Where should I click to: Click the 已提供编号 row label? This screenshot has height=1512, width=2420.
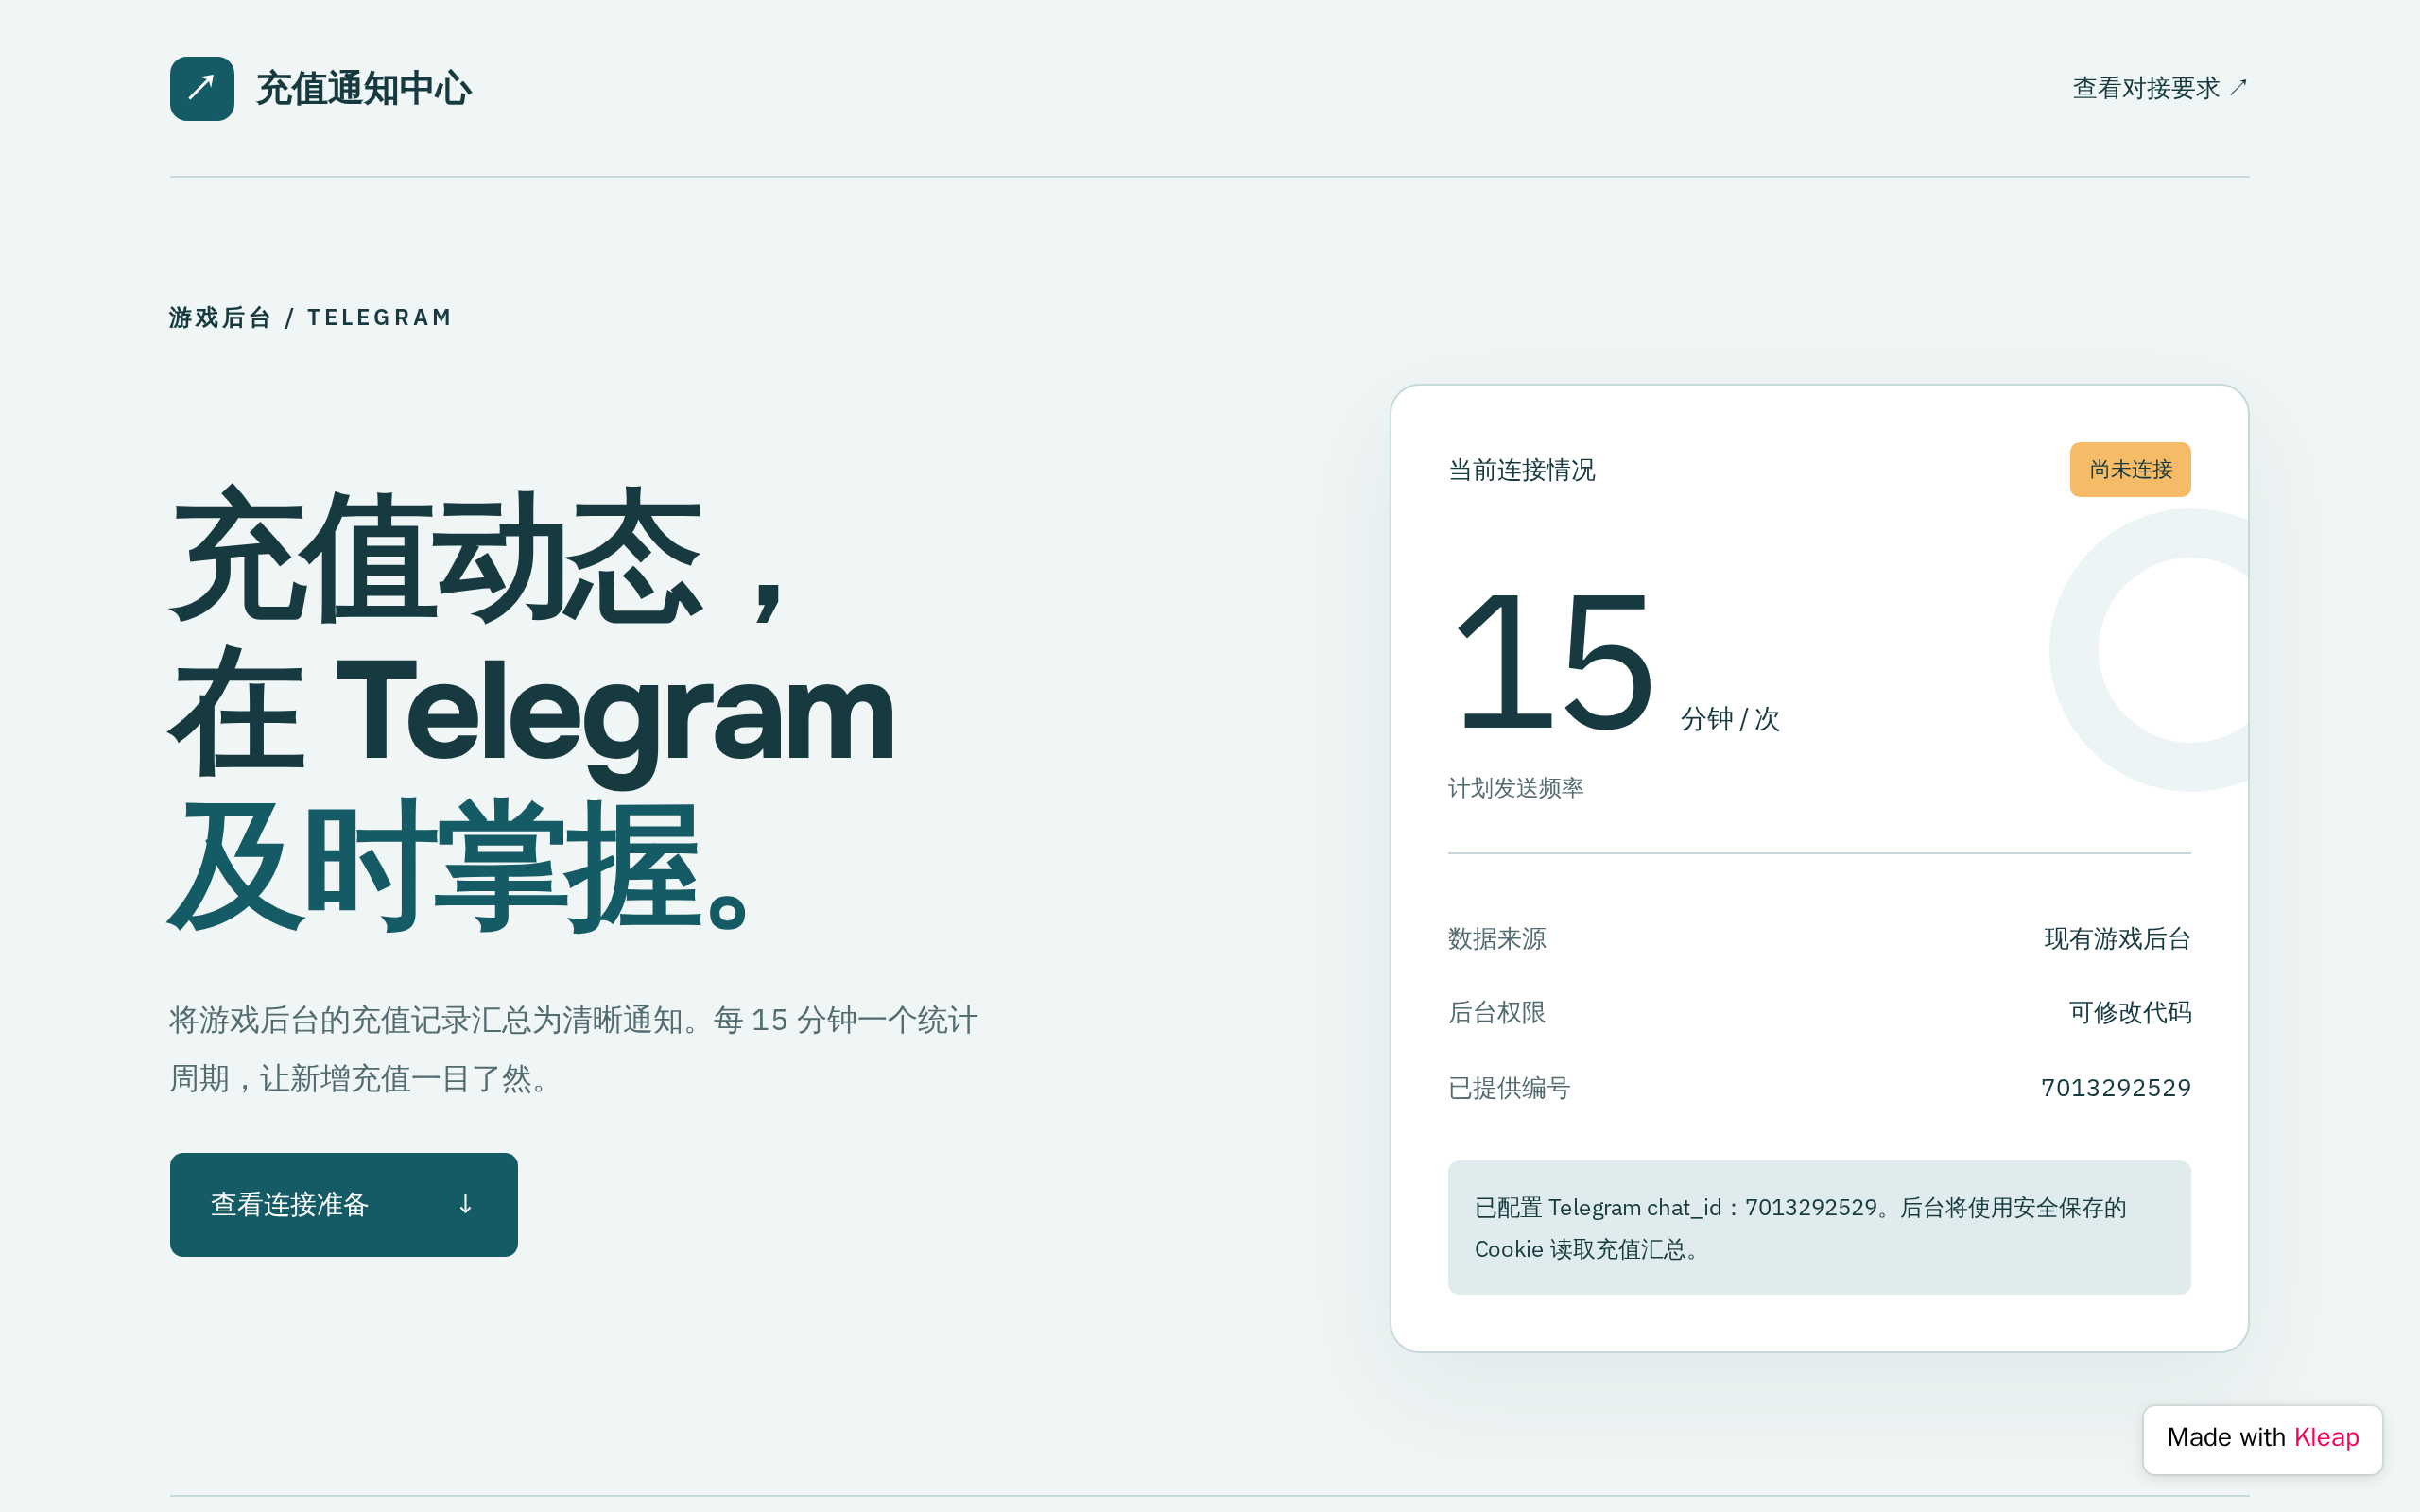click(1509, 1087)
